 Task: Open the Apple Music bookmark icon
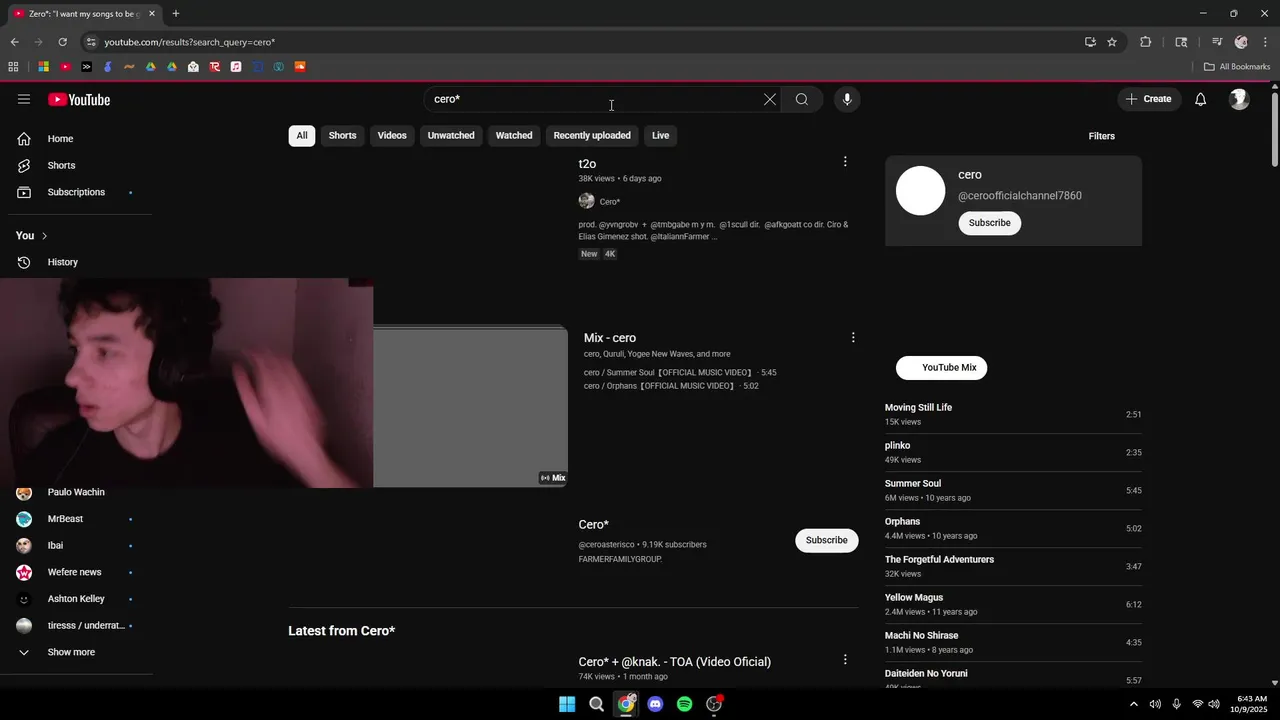(236, 67)
